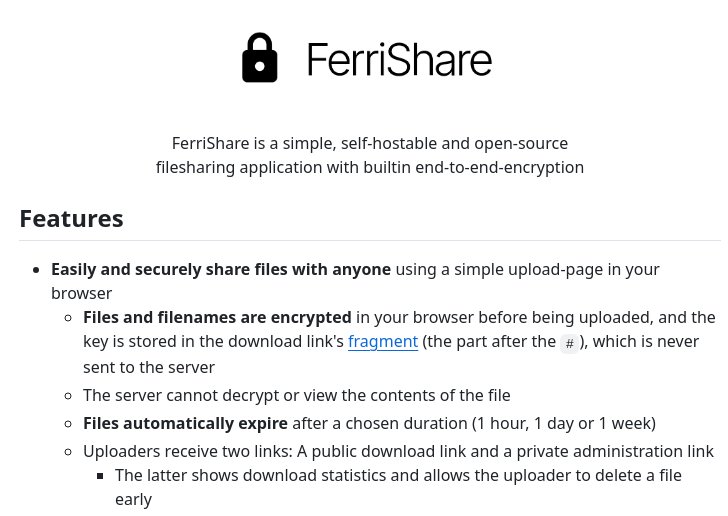Click the FerriShare wordmark title
Screen dimensions: 728x516
[399, 59]
